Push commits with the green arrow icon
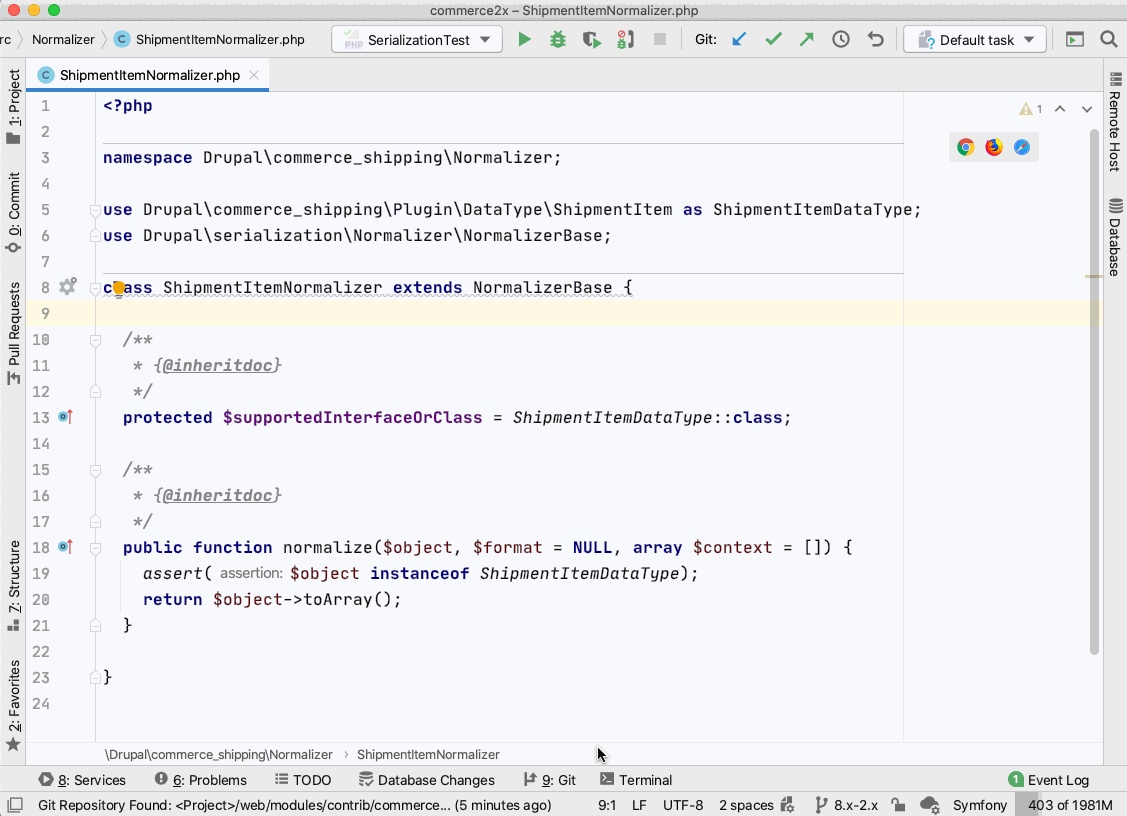Image resolution: width=1127 pixels, height=816 pixels. 806,39
